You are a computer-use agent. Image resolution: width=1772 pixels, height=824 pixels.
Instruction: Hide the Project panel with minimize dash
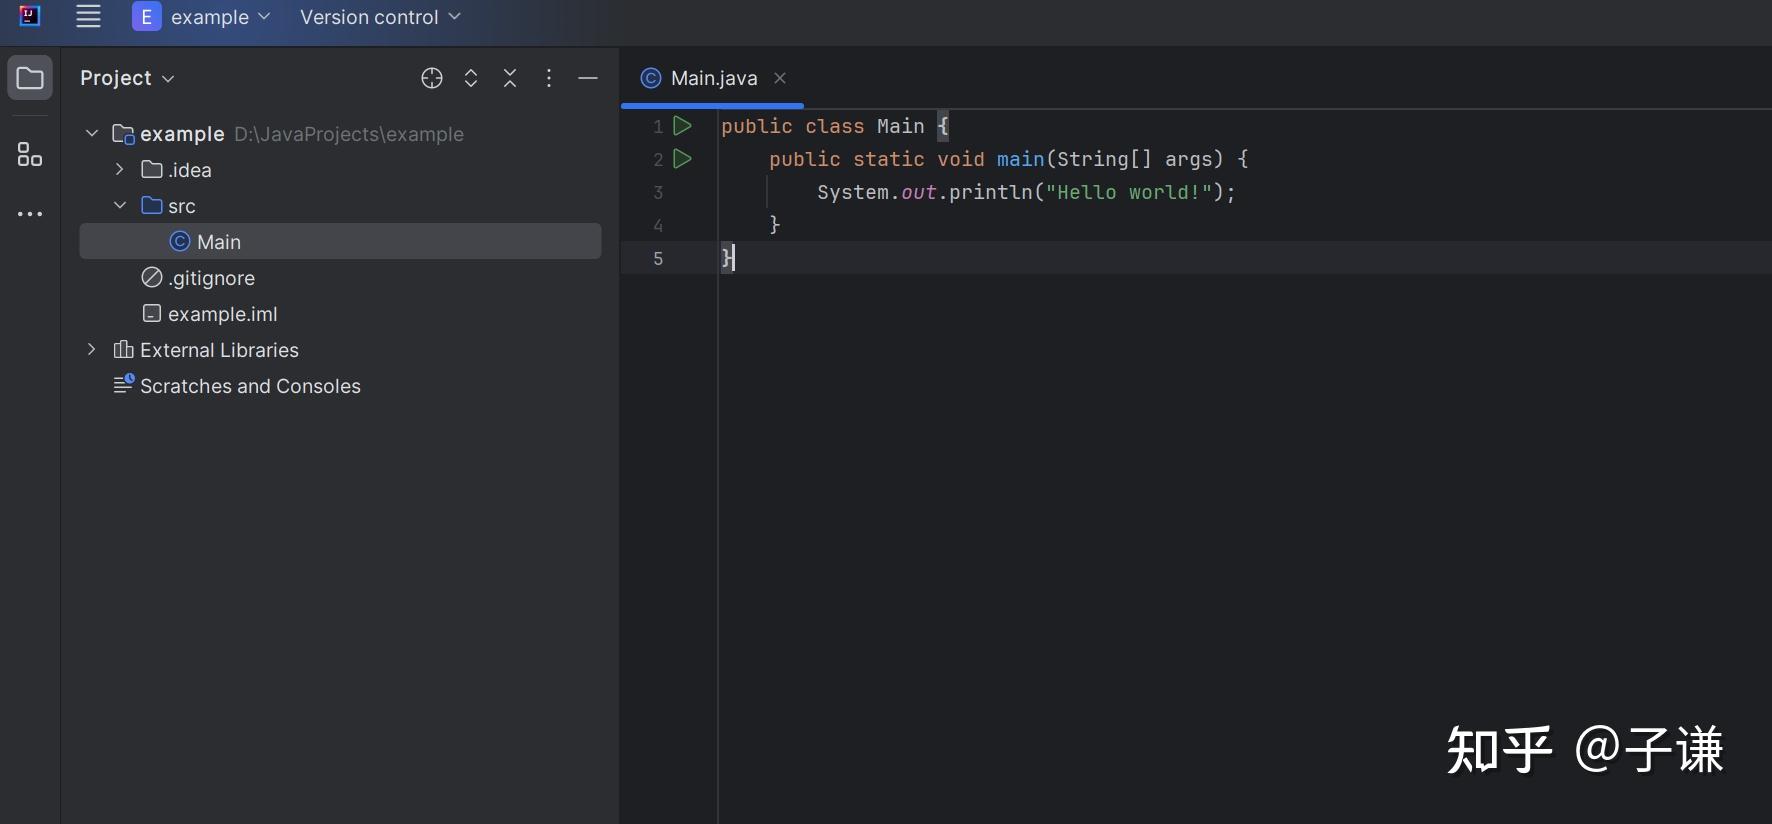click(x=588, y=78)
